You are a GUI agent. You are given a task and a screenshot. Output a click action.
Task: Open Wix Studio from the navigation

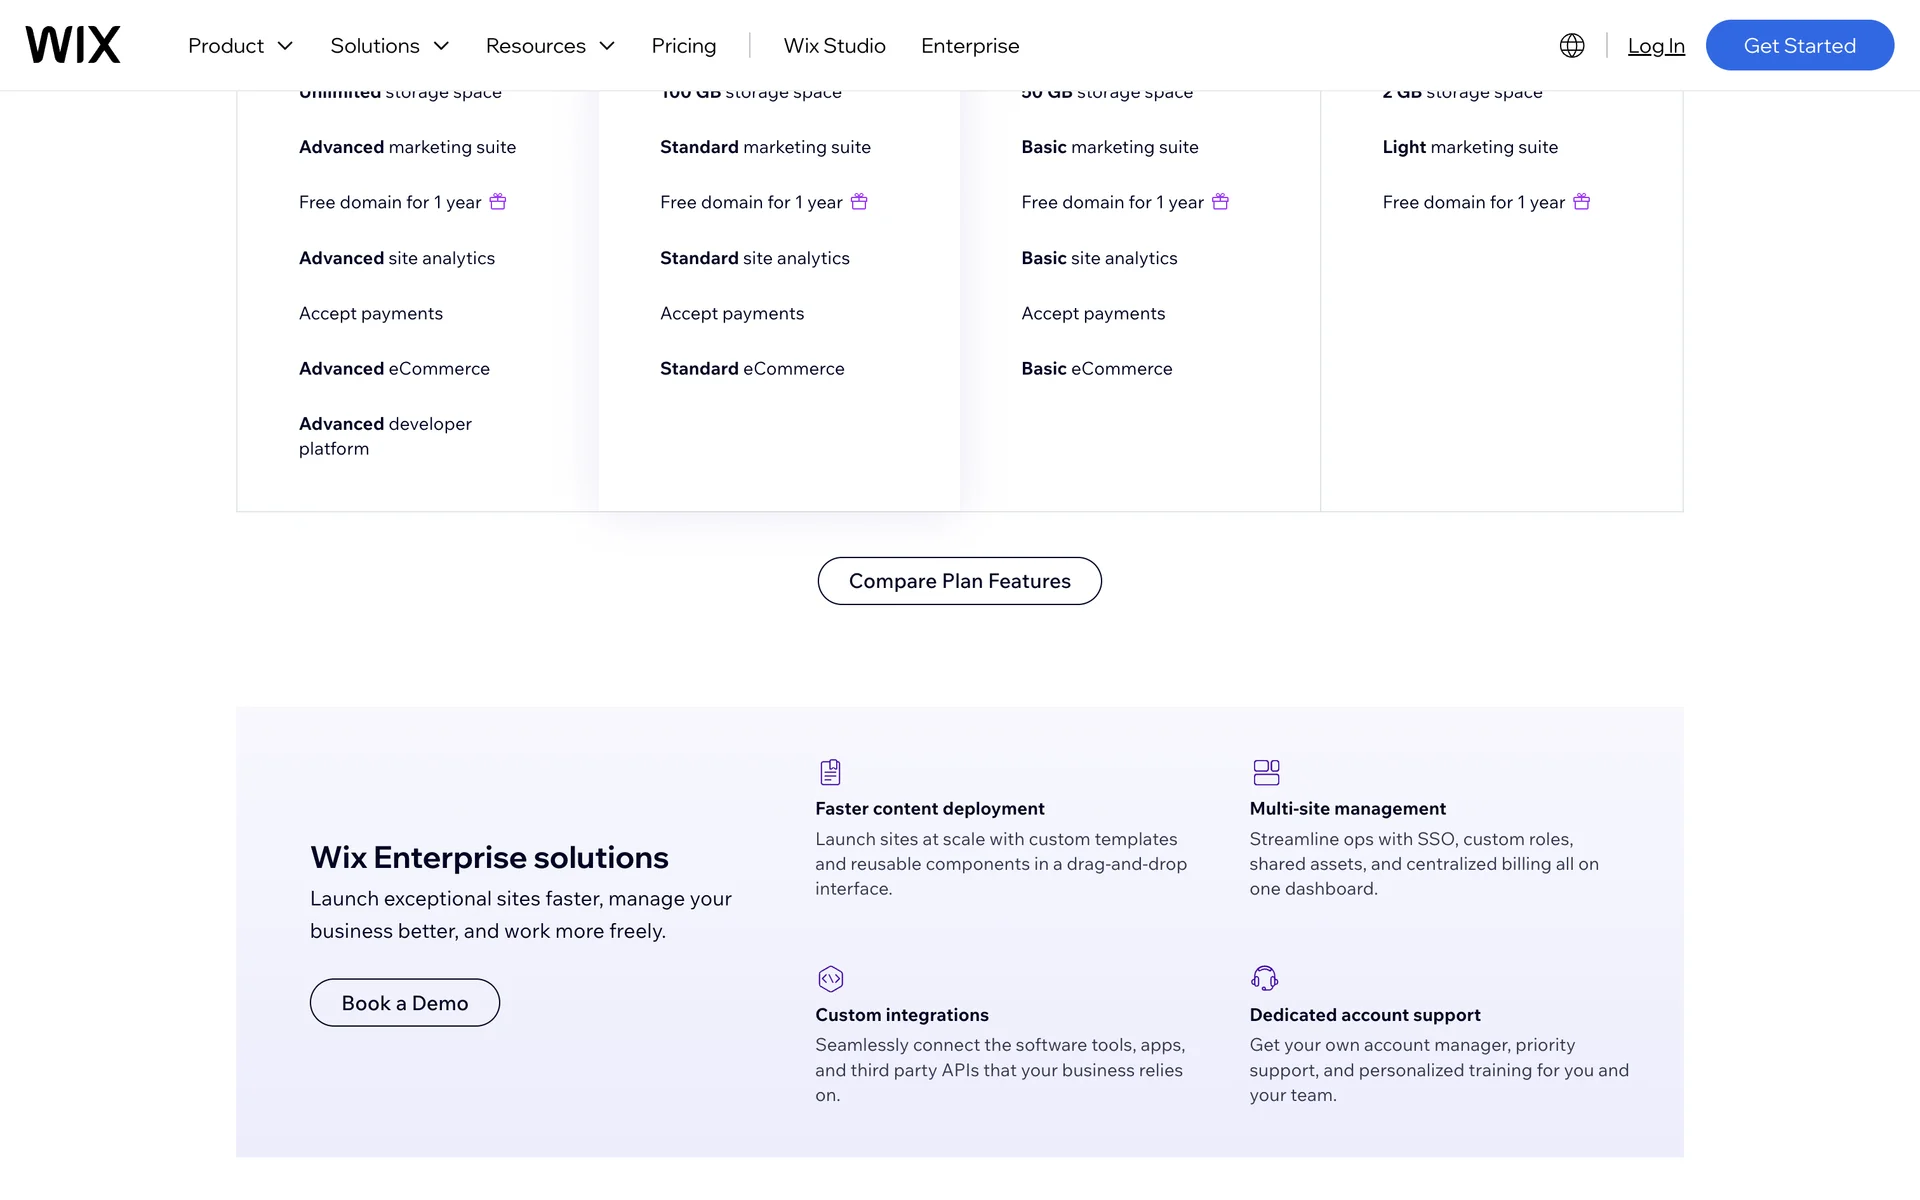(835, 46)
